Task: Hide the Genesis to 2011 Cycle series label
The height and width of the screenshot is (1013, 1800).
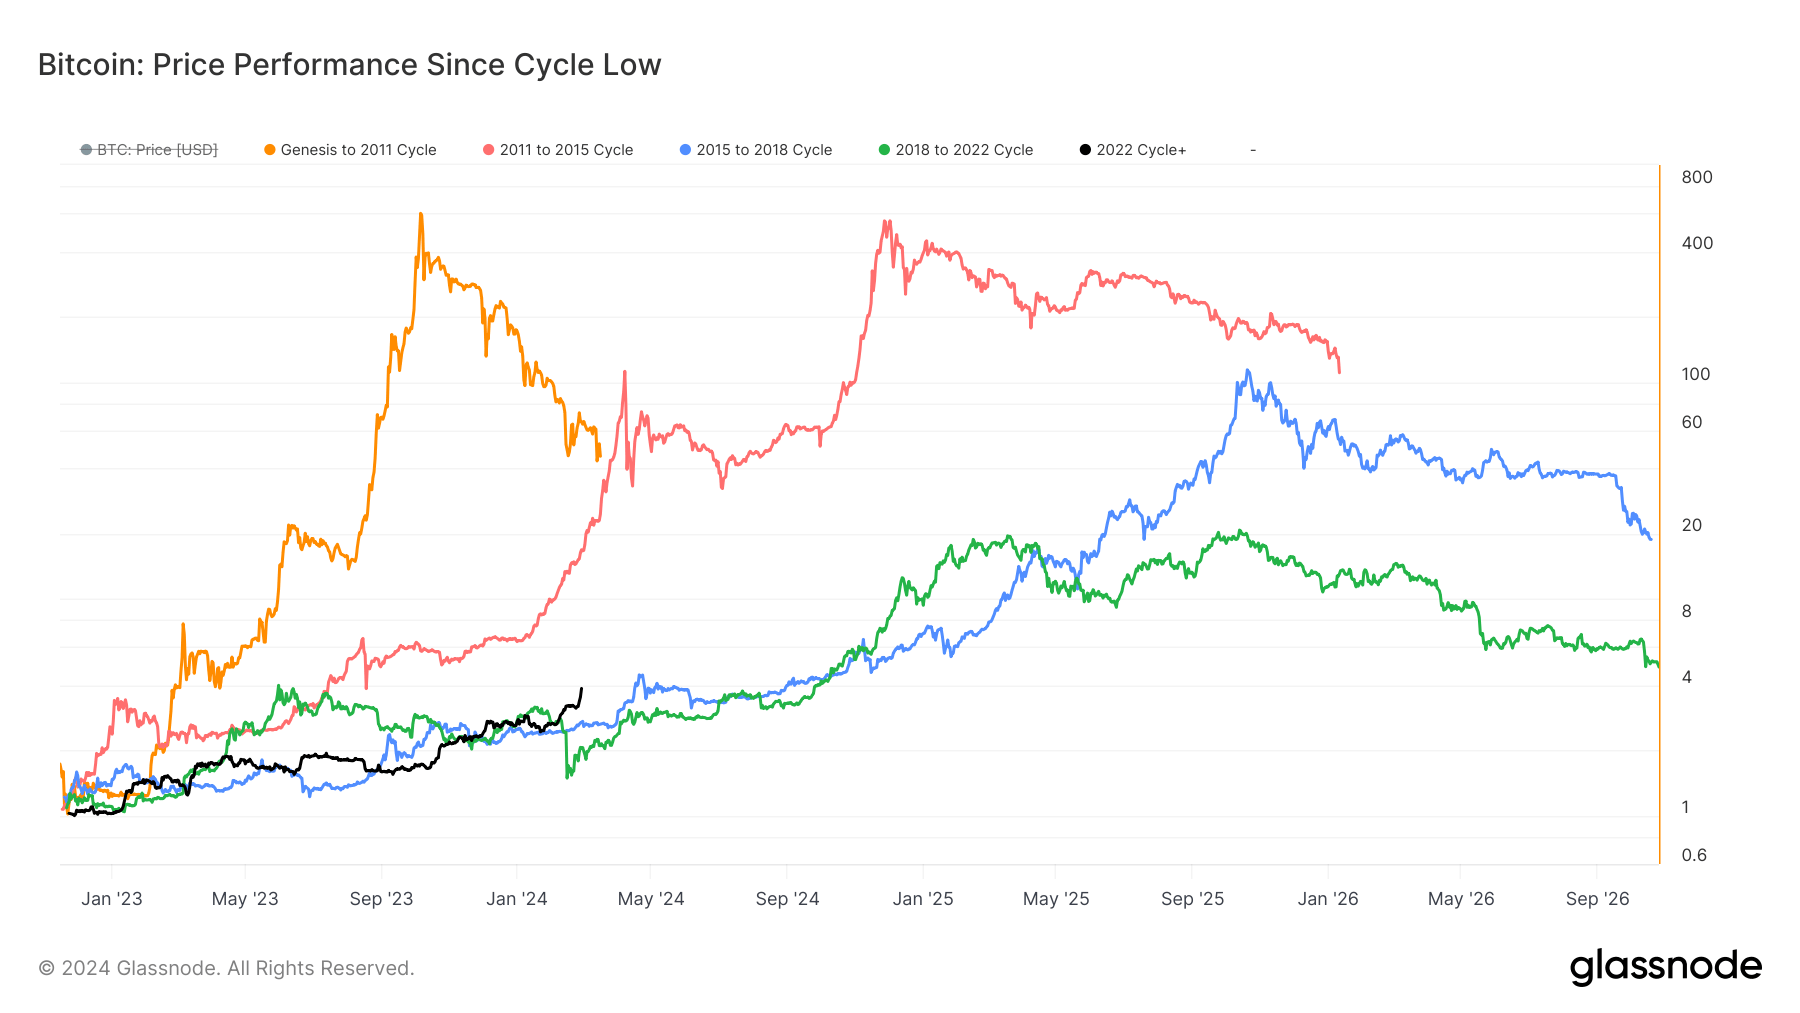Action: pos(358,150)
